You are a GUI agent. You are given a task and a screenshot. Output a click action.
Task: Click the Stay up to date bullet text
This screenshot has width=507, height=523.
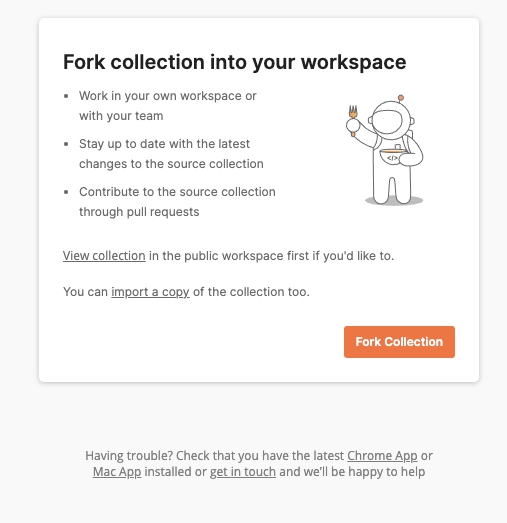pos(171,154)
